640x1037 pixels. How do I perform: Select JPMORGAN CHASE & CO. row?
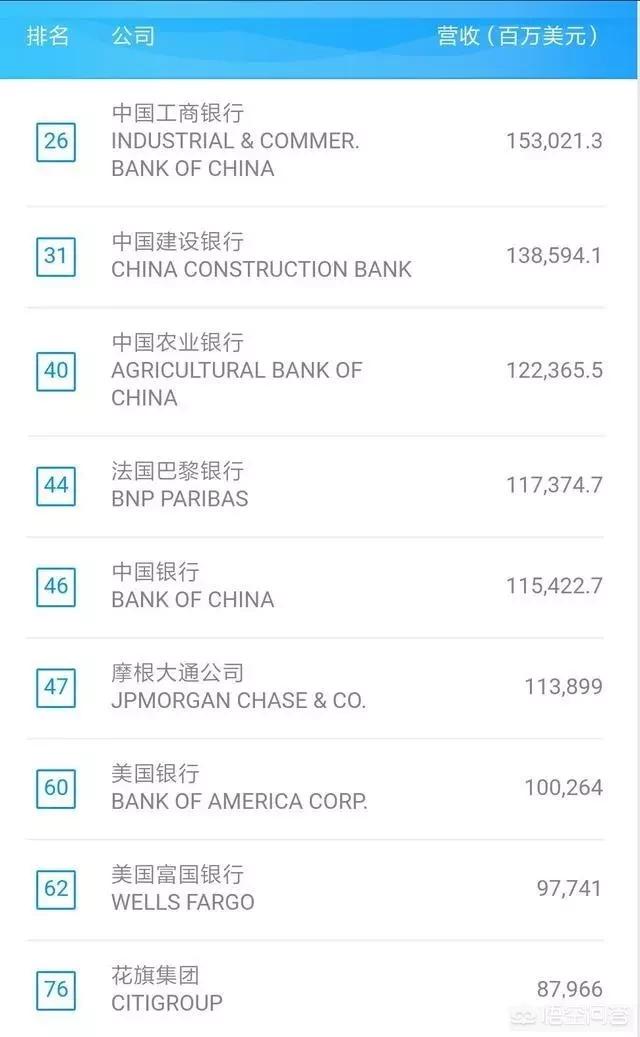(x=238, y=700)
